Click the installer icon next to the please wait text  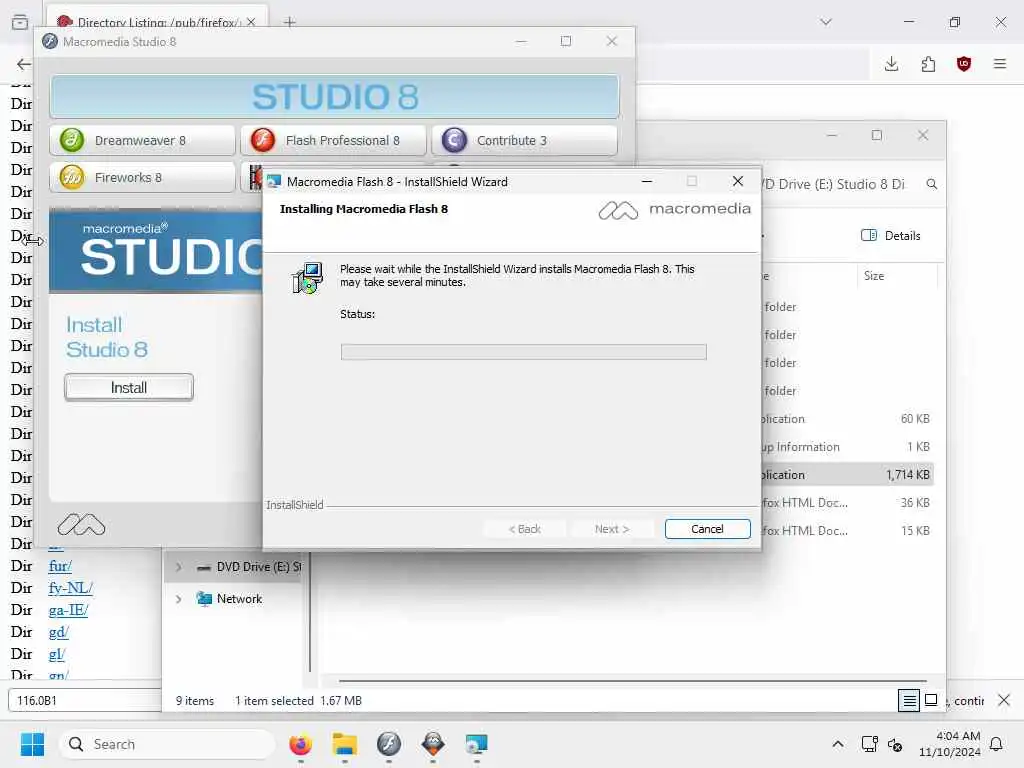(308, 278)
